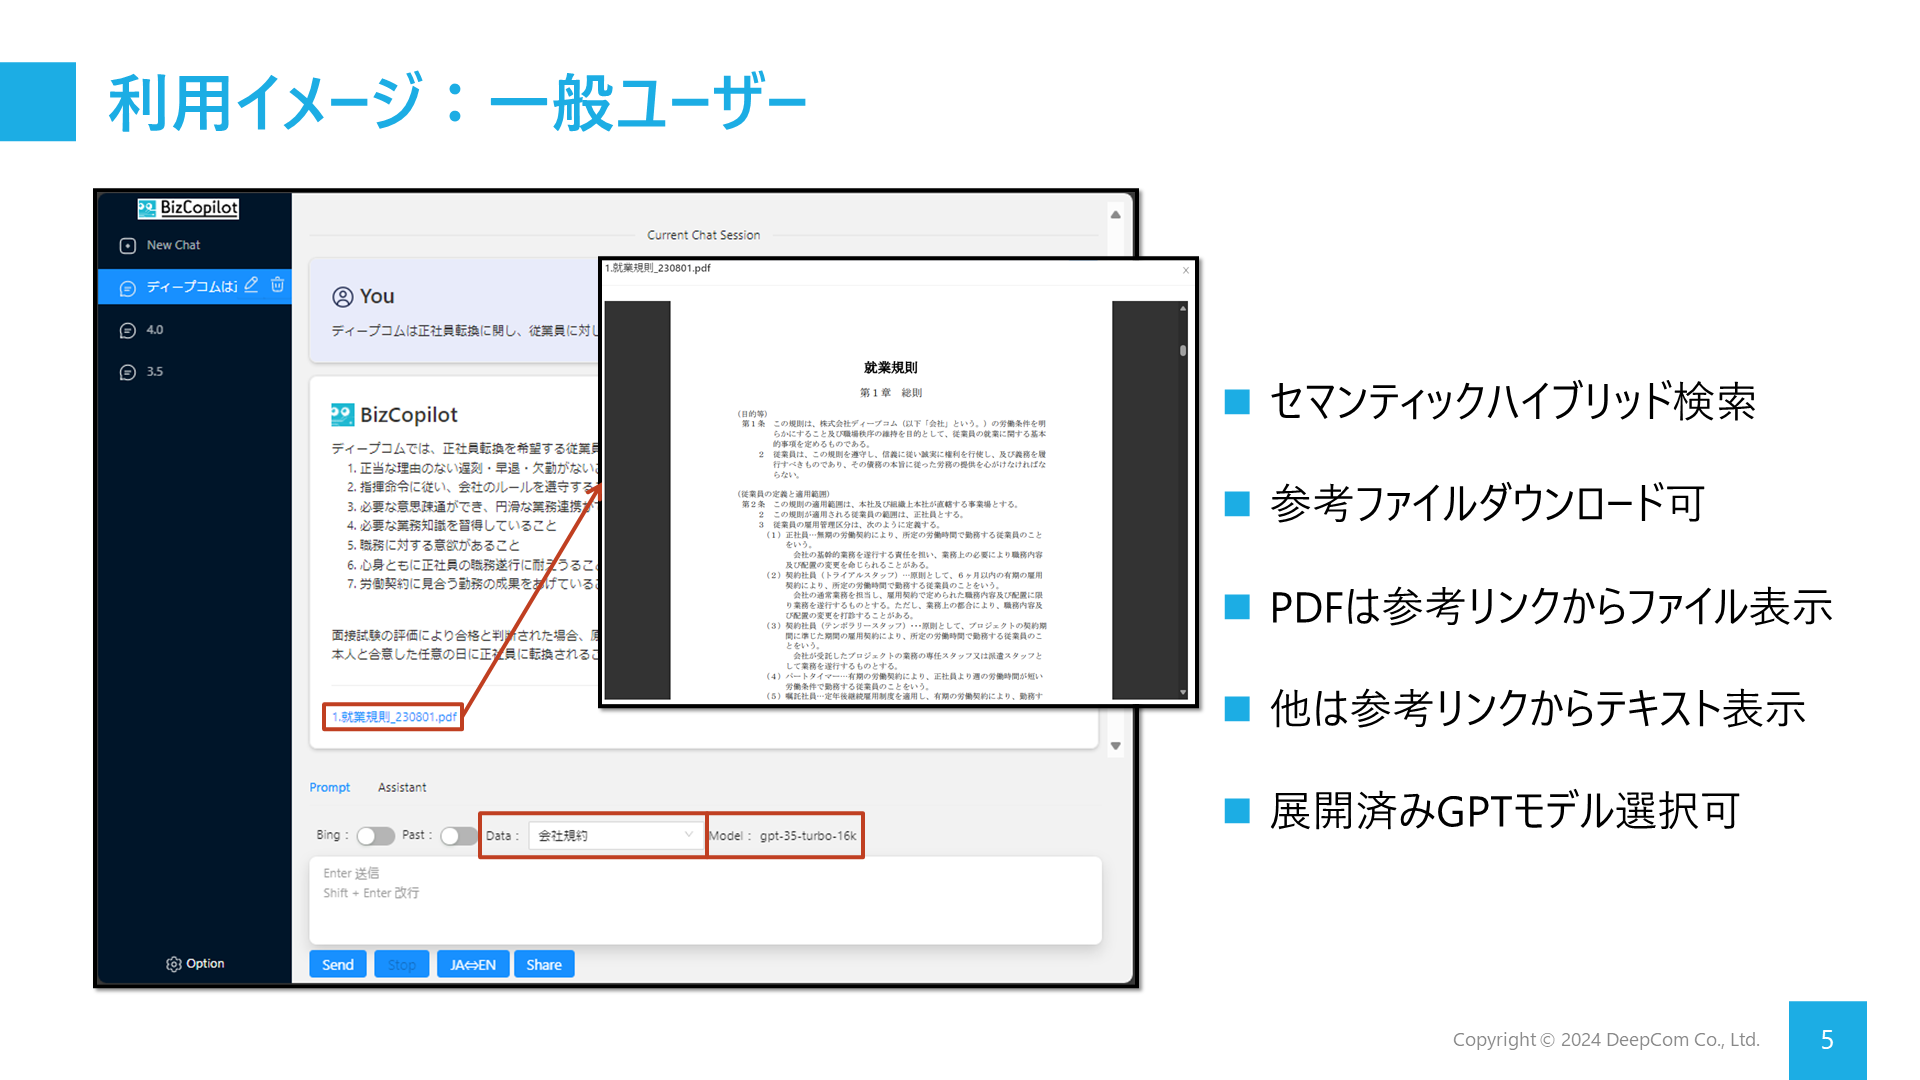Delete current chat with trash icon
1920x1080 pixels.
click(278, 285)
